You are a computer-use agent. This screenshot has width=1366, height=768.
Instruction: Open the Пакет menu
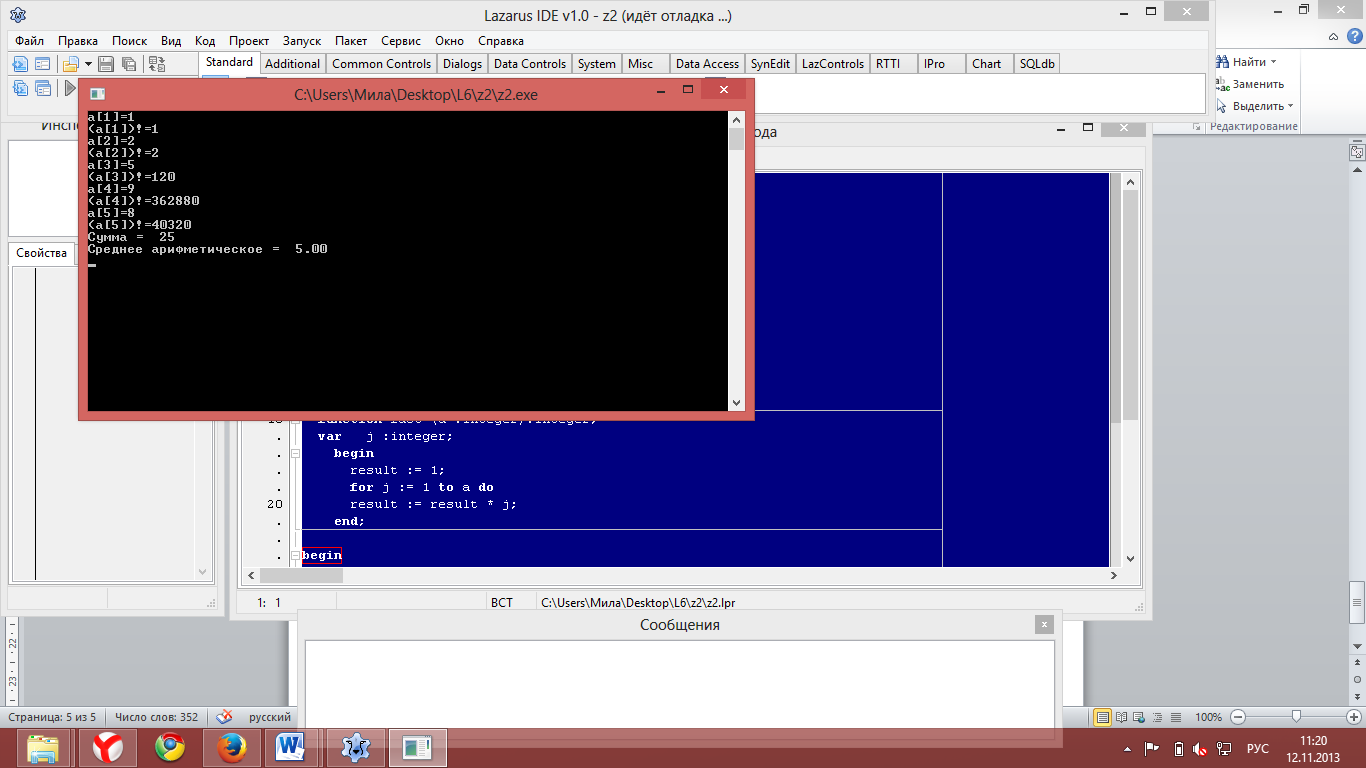click(351, 41)
